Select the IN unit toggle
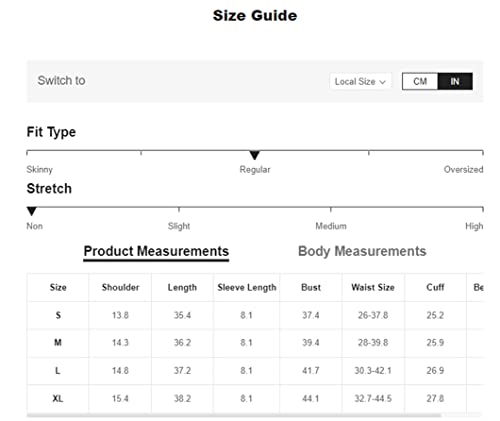 tap(455, 81)
